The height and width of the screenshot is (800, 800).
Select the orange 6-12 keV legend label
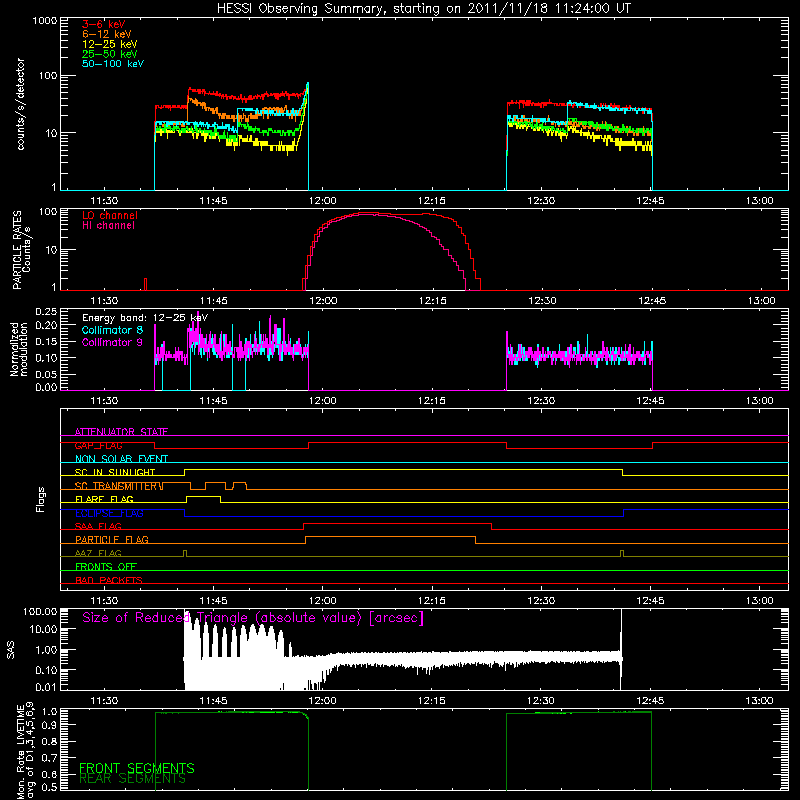click(x=107, y=34)
